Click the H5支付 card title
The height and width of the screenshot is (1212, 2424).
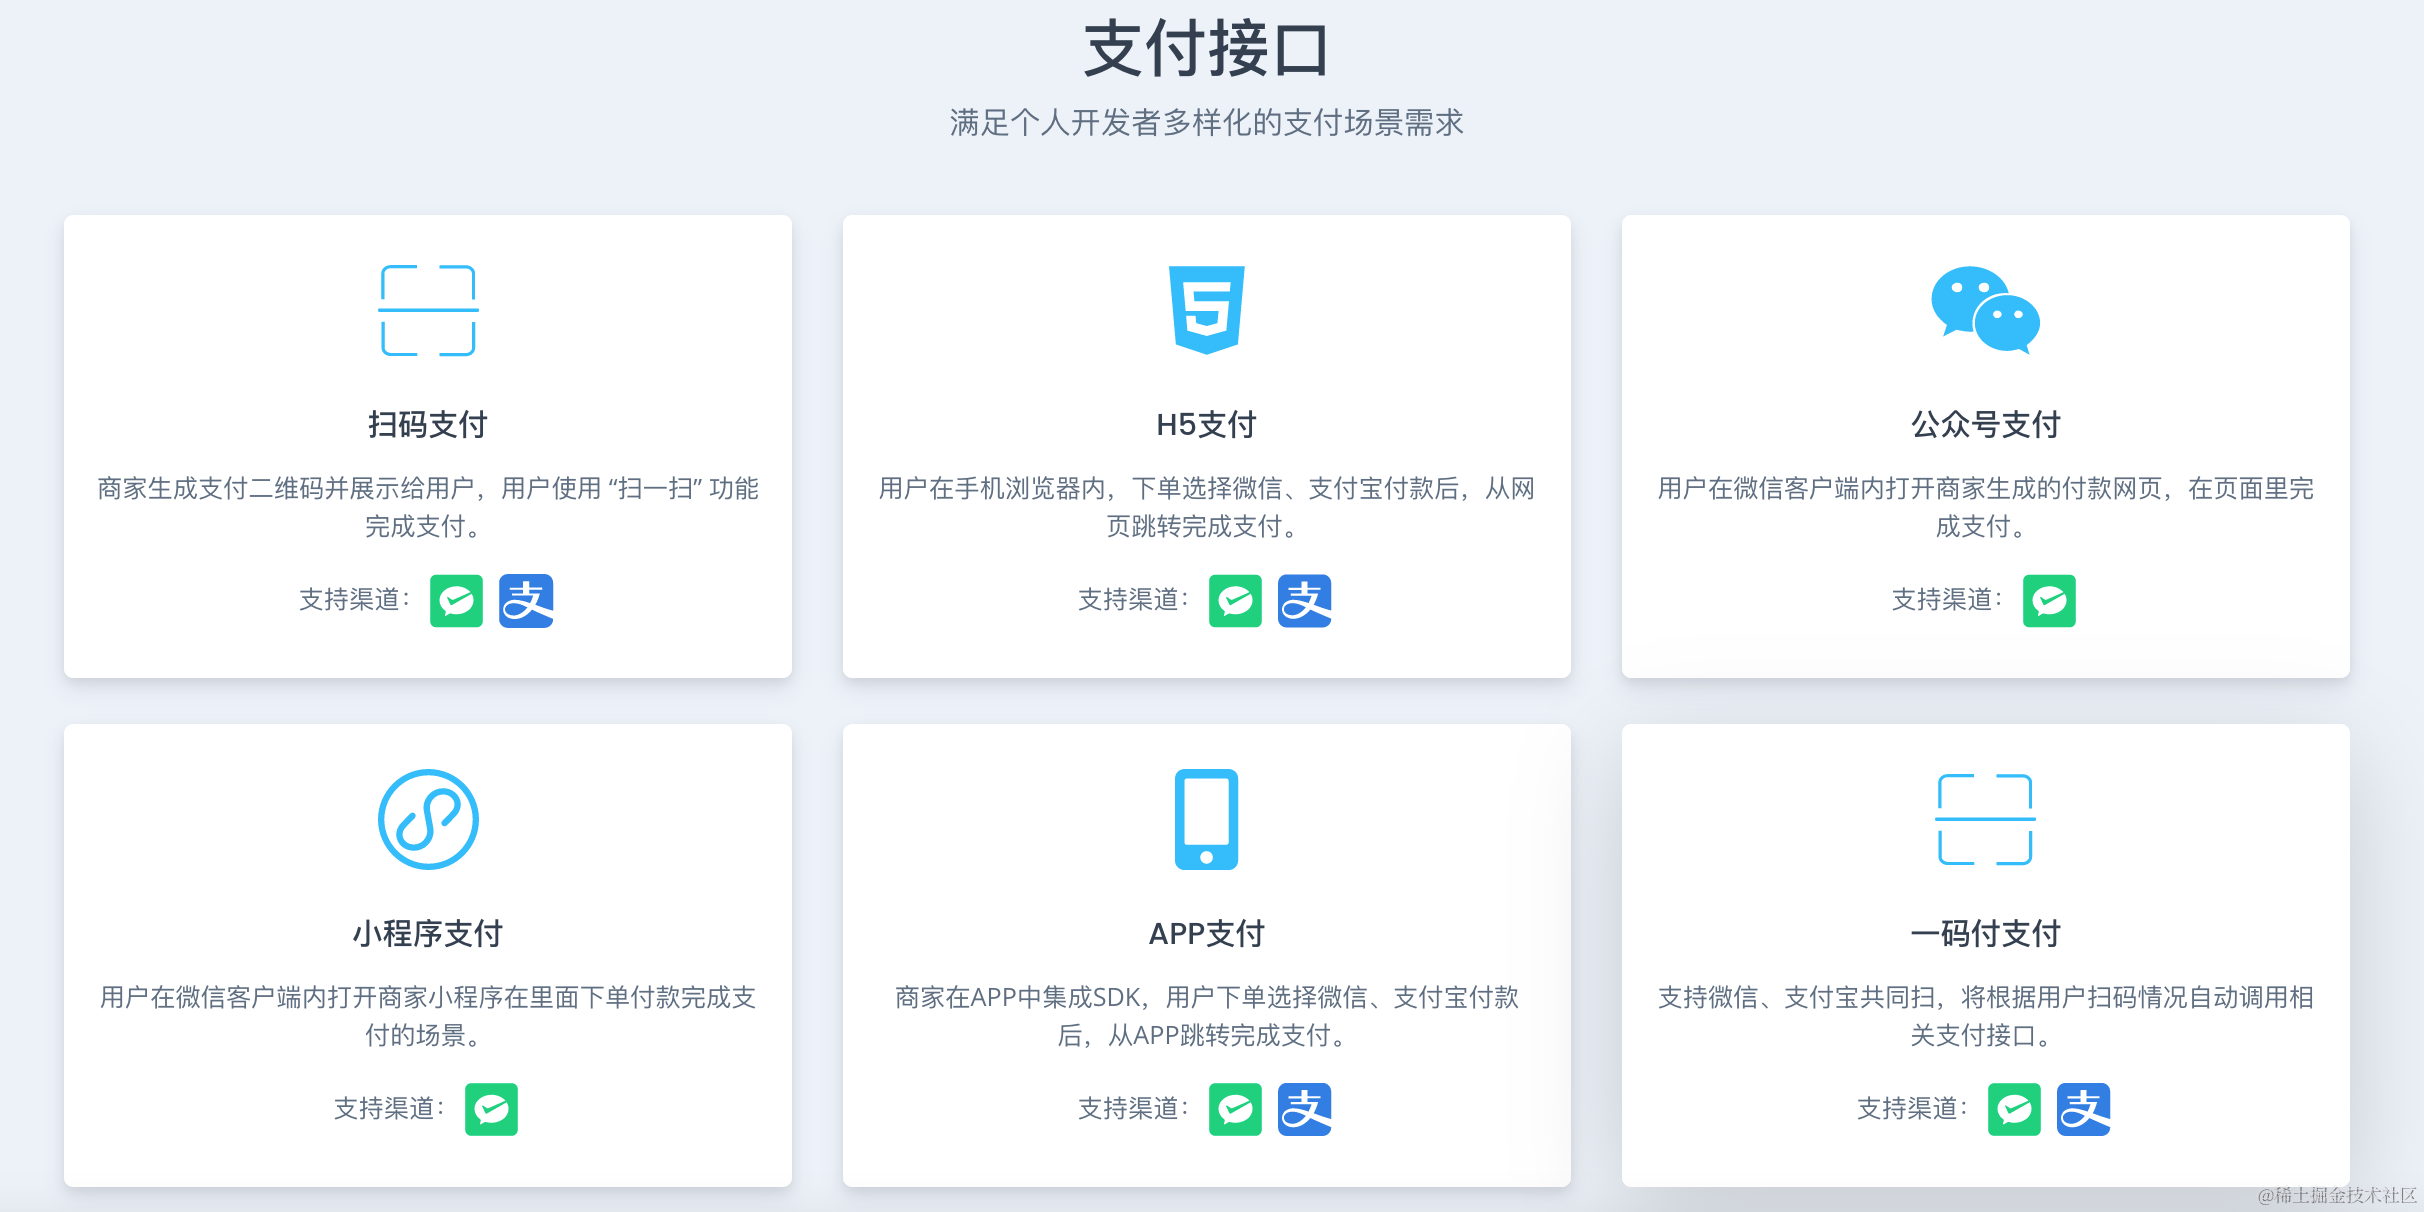tap(1206, 425)
